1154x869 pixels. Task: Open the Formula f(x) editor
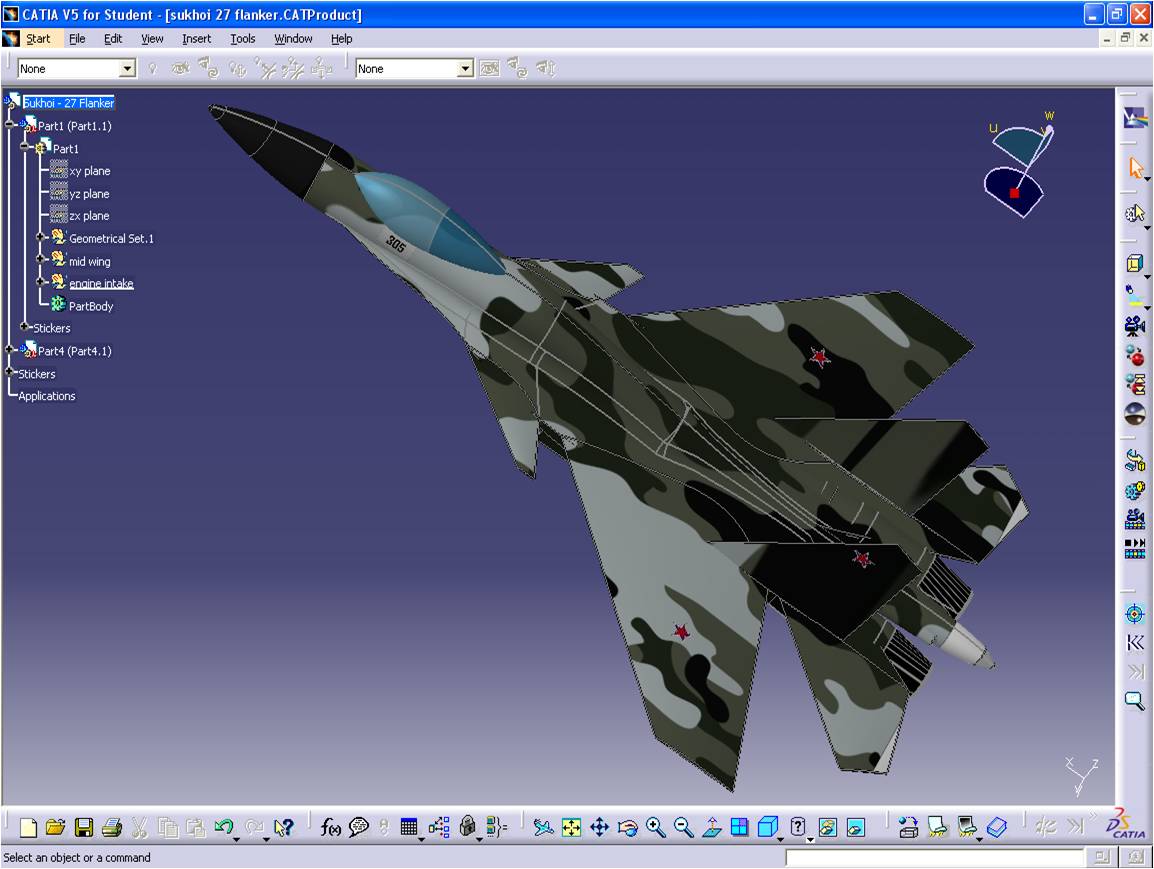coord(330,827)
